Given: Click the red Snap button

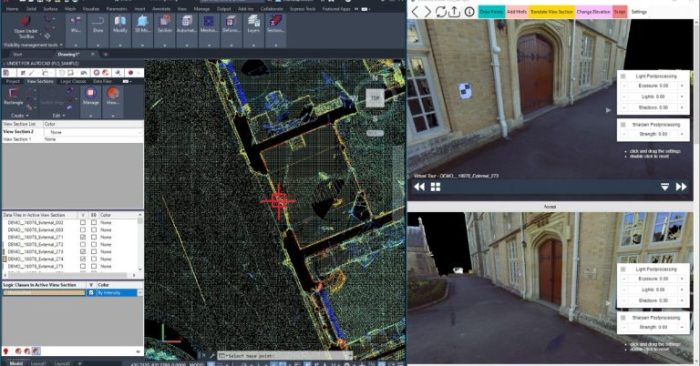Looking at the screenshot, I should pos(620,12).
